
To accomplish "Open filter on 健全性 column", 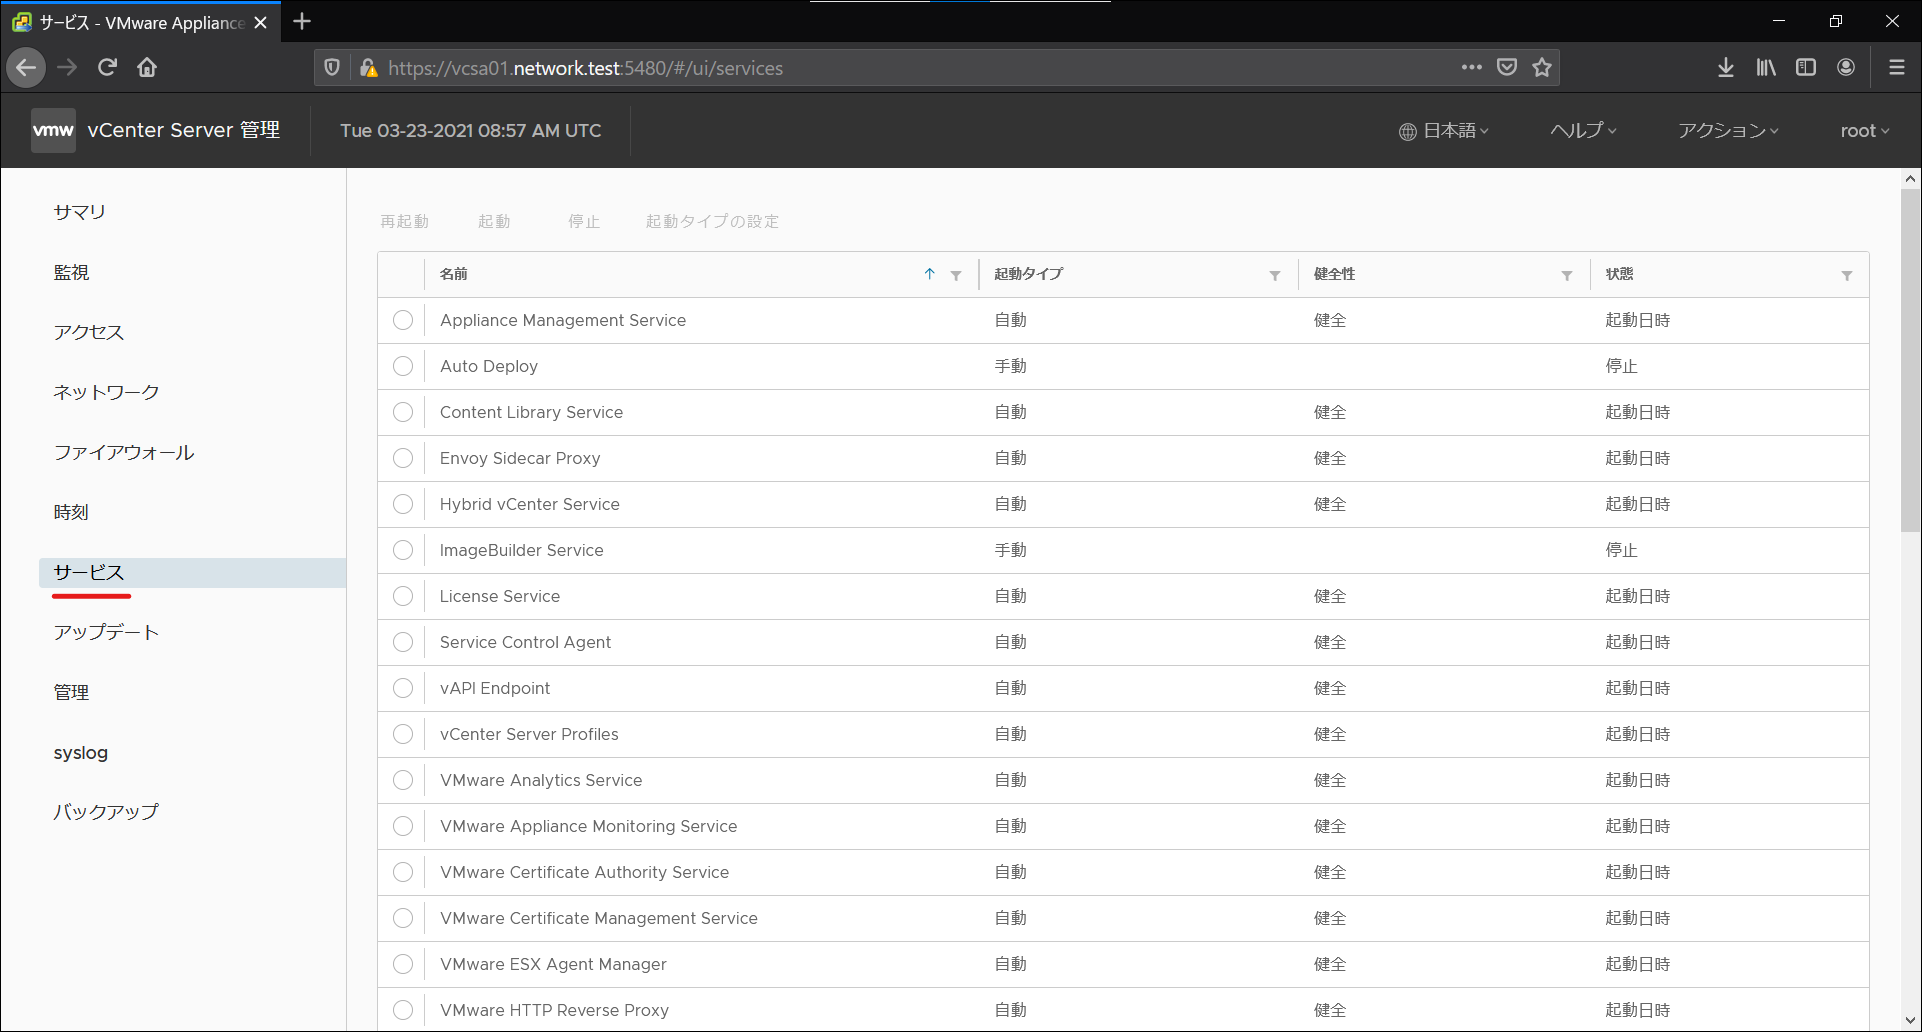I will point(1567,275).
